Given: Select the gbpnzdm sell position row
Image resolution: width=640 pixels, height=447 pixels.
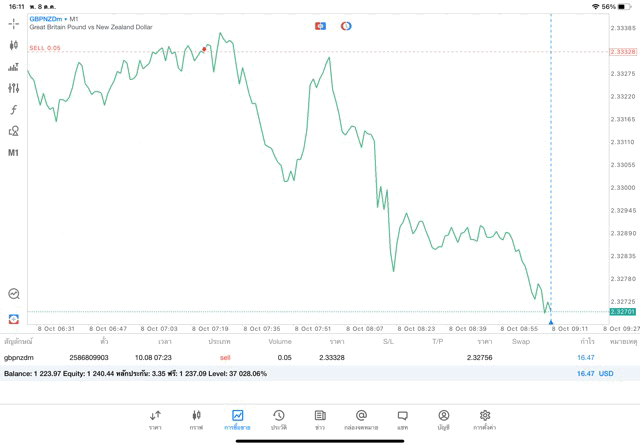Looking at the screenshot, I should [x=300, y=357].
